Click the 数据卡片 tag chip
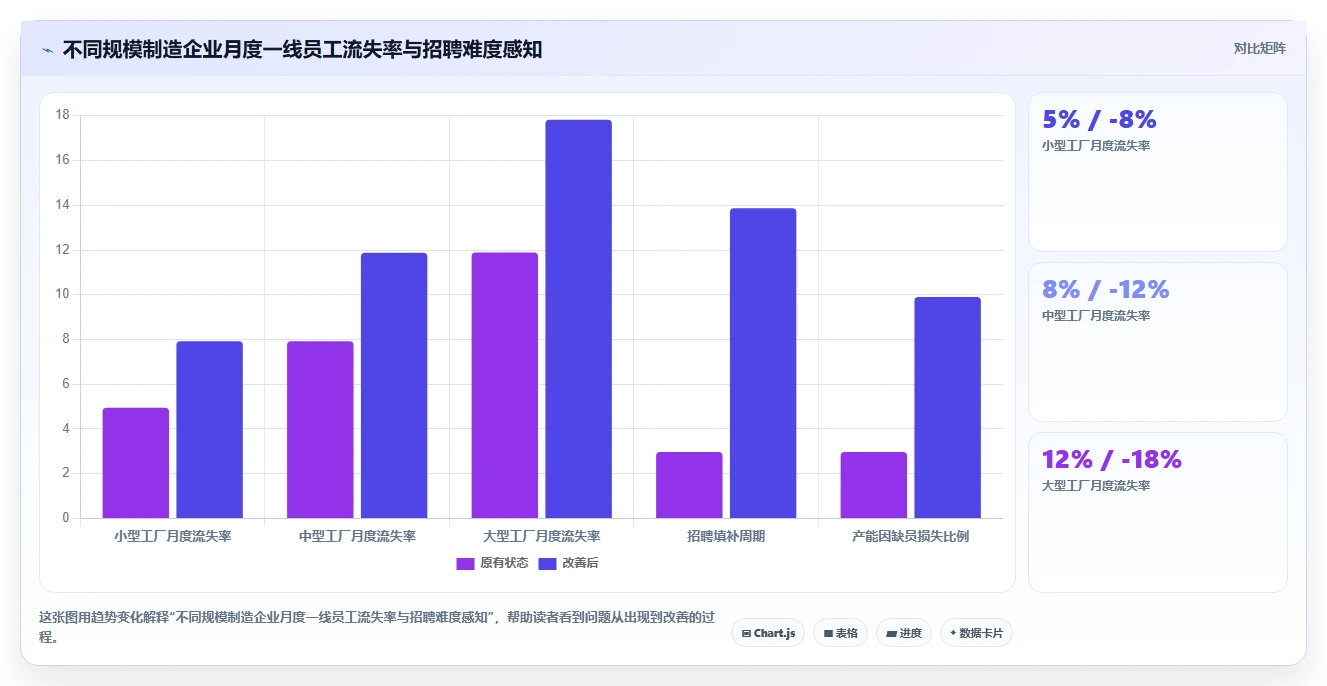Viewport: 1327px width, 686px height. [976, 633]
